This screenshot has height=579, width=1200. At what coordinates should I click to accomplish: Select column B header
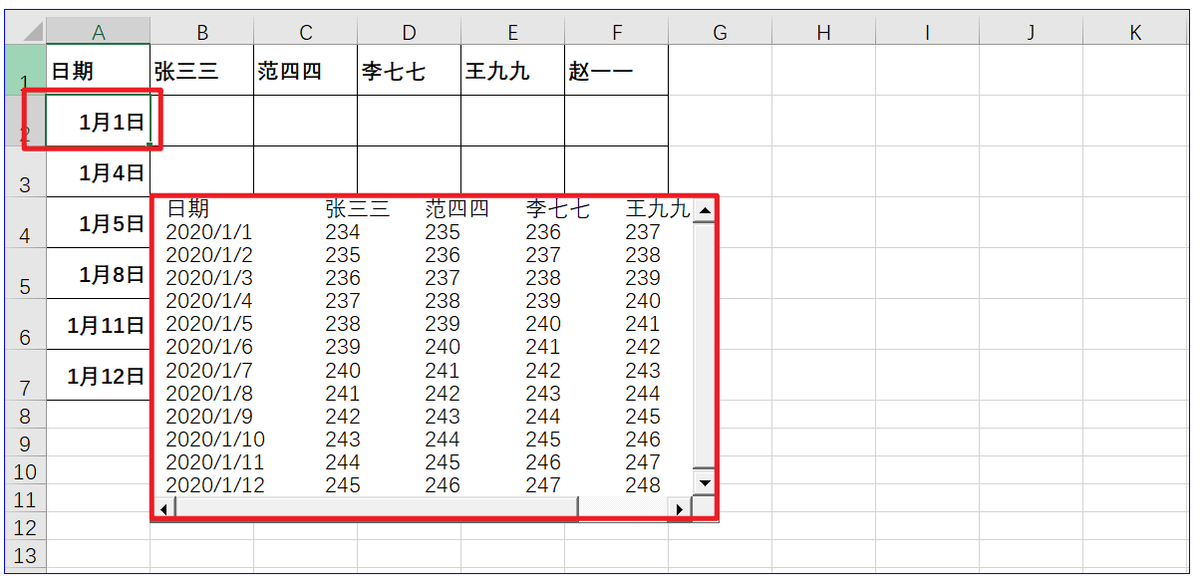[x=202, y=32]
